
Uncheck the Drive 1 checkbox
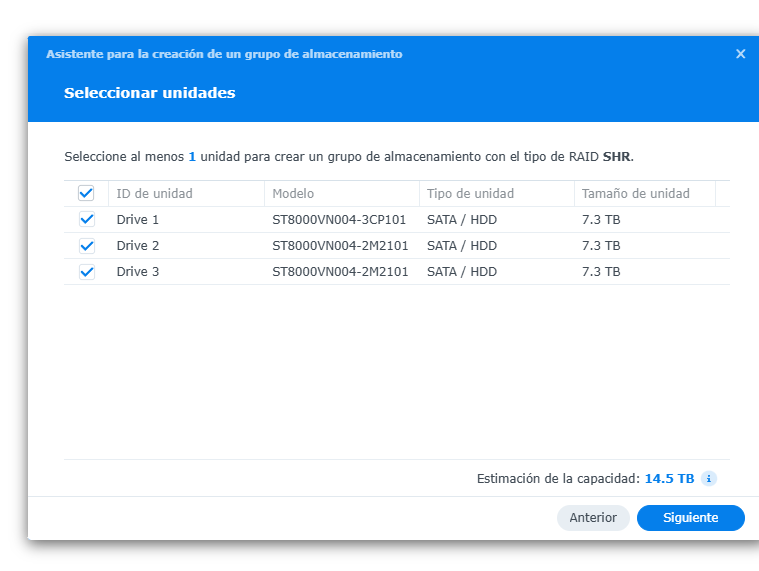click(86, 219)
